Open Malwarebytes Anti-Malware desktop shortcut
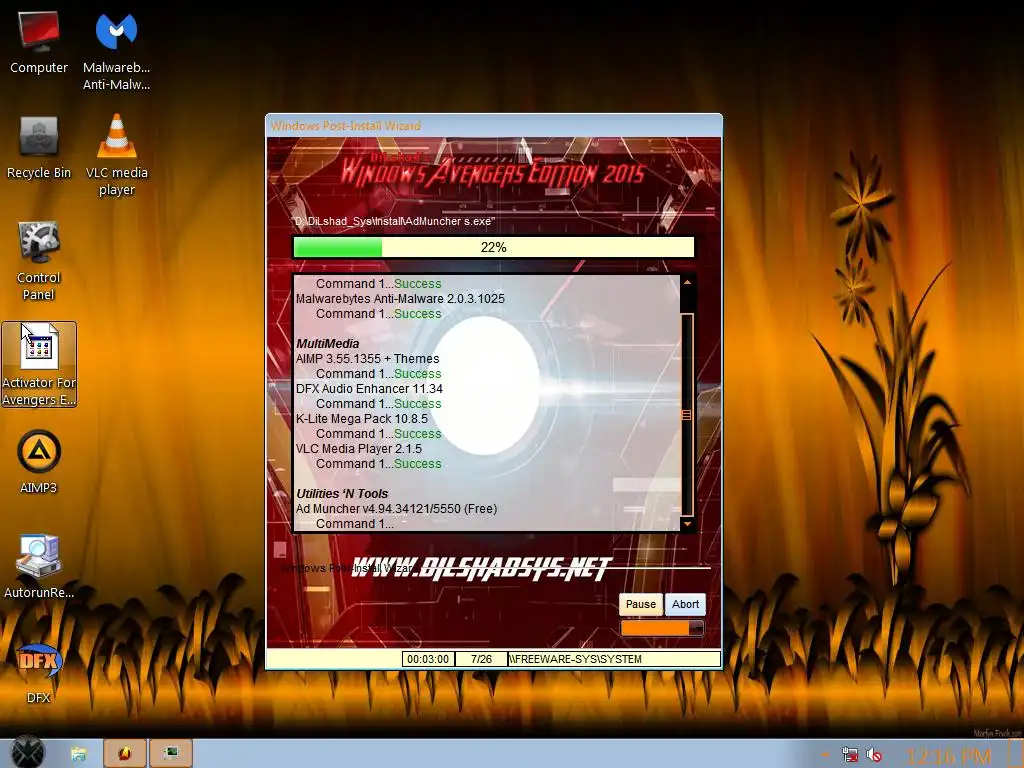 [x=116, y=49]
